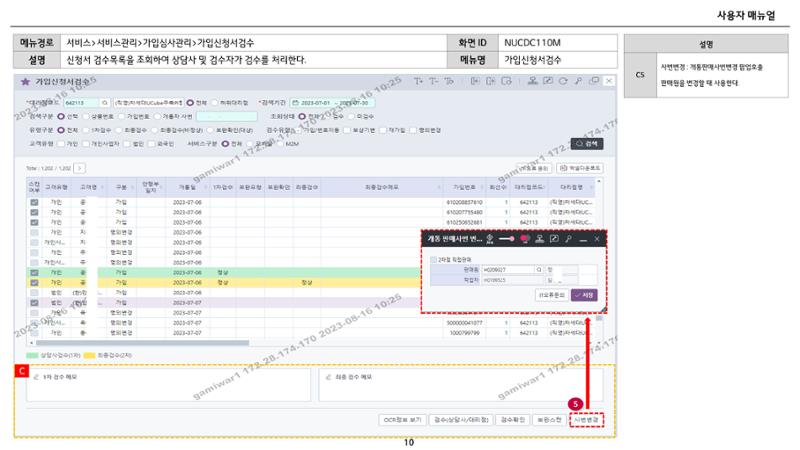
Task: Sort by the 고객명 column header
Action: pos(88,187)
